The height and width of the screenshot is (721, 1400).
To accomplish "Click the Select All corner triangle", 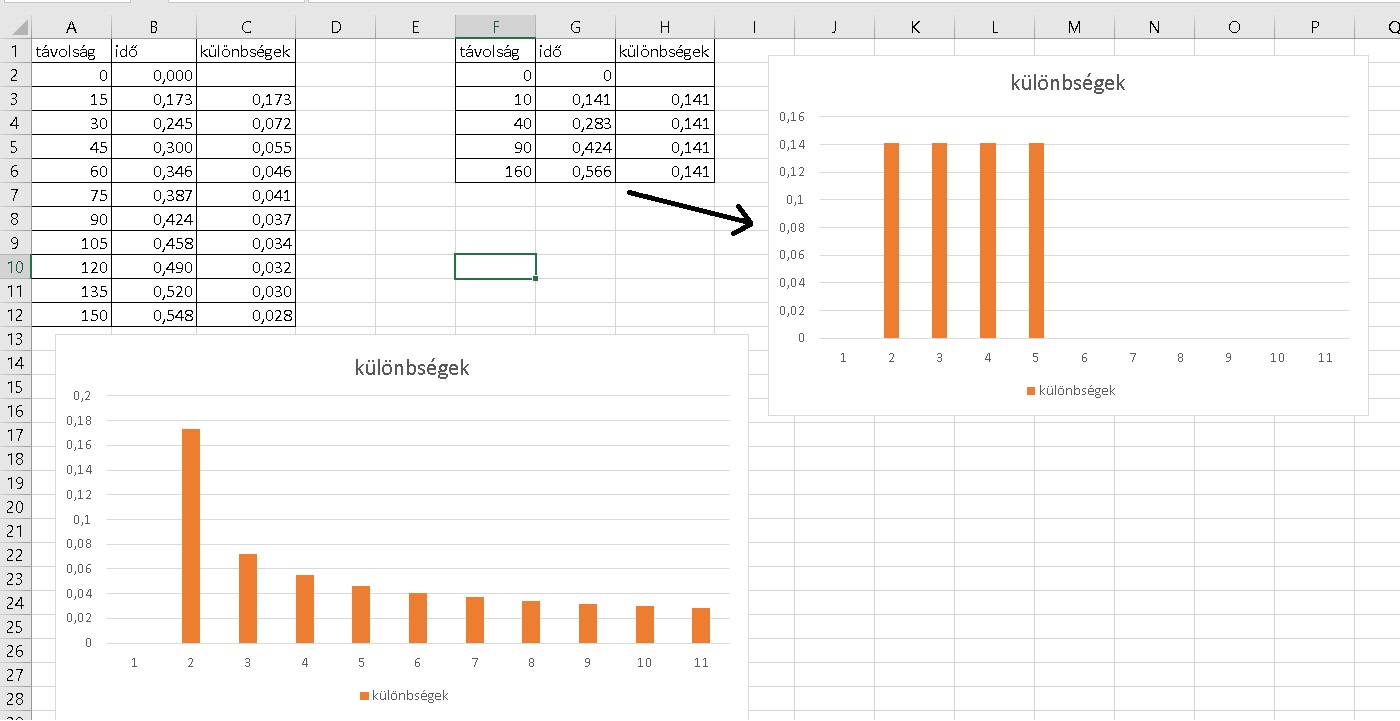I will coord(18,28).
